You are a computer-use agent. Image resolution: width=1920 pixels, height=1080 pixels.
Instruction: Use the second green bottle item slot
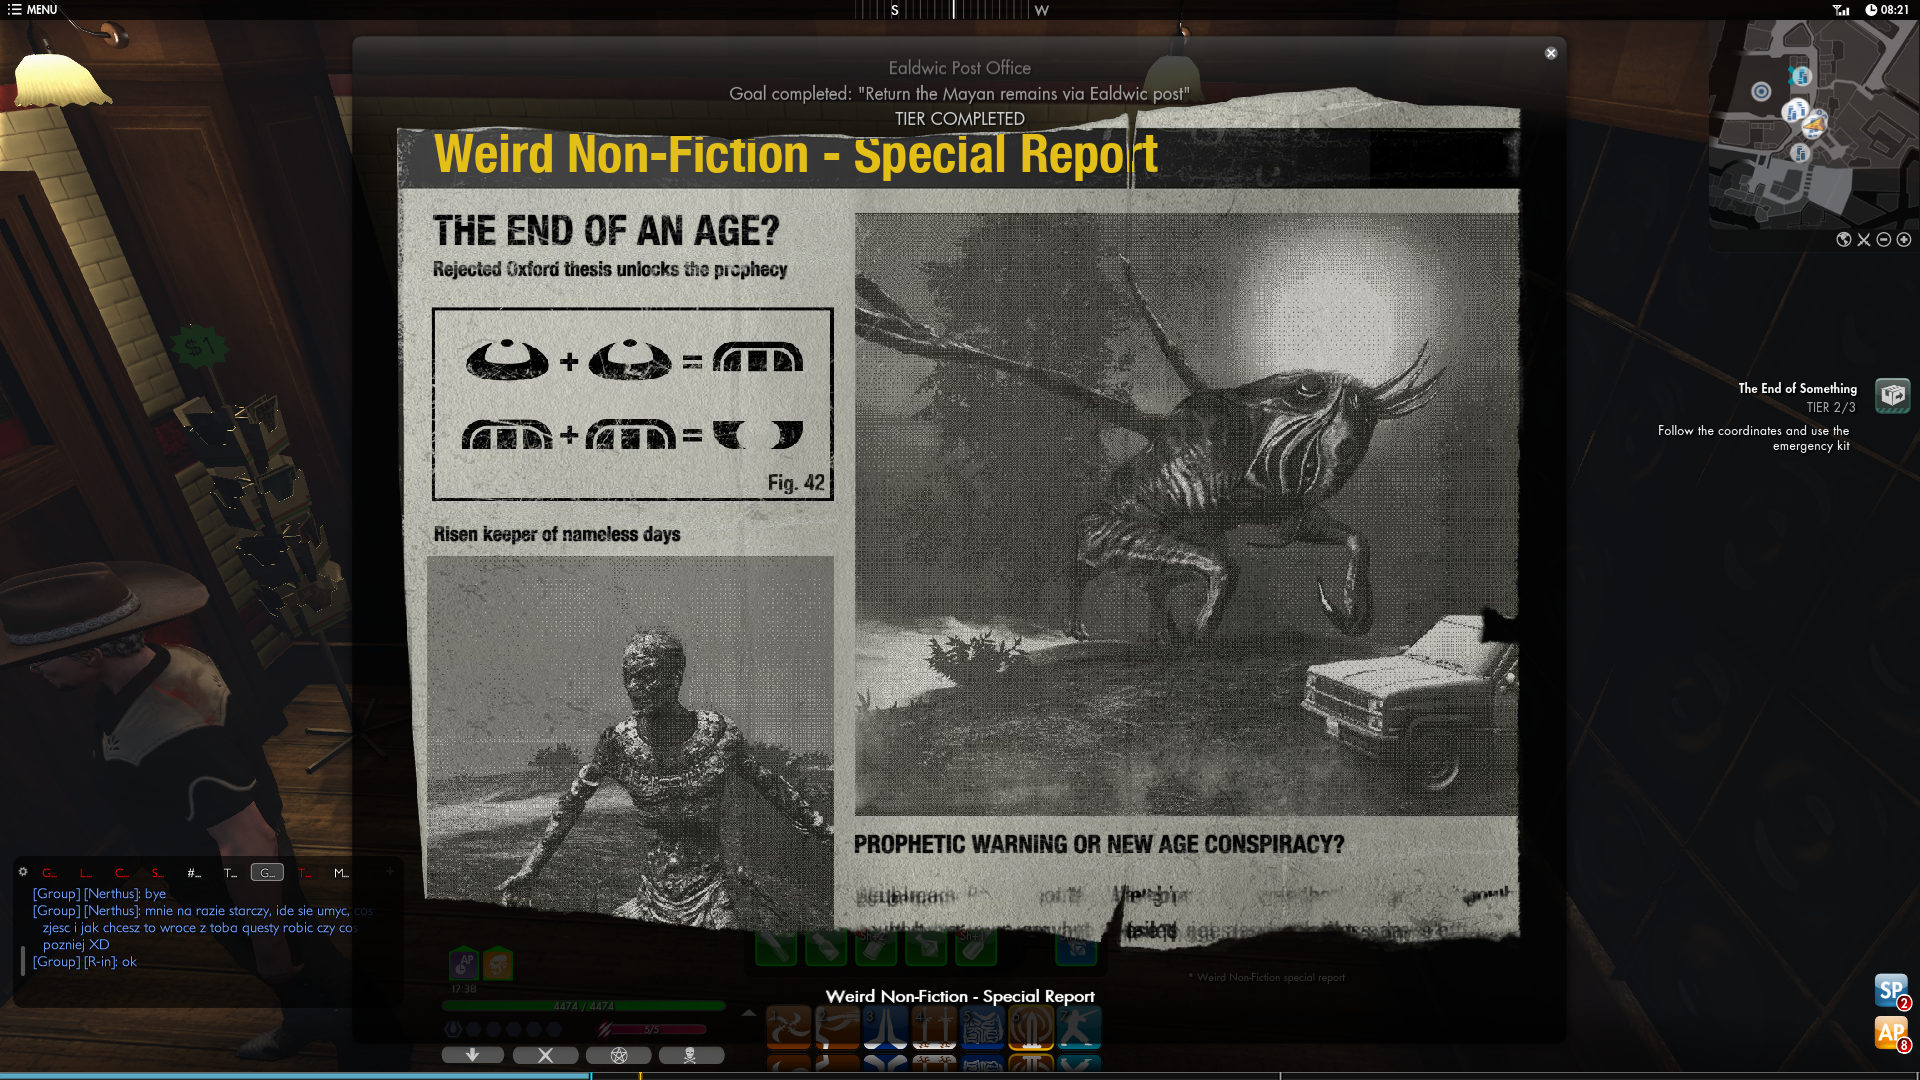(826, 946)
